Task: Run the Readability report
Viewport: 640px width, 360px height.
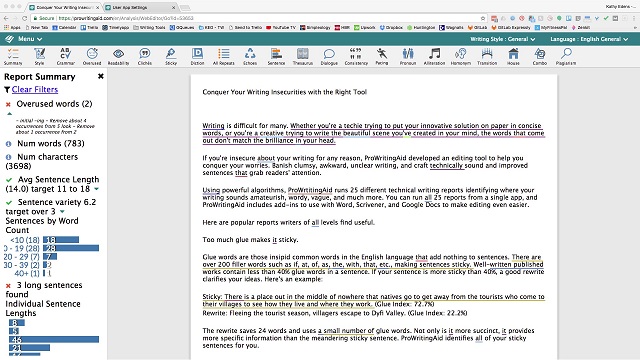Action: [118, 56]
